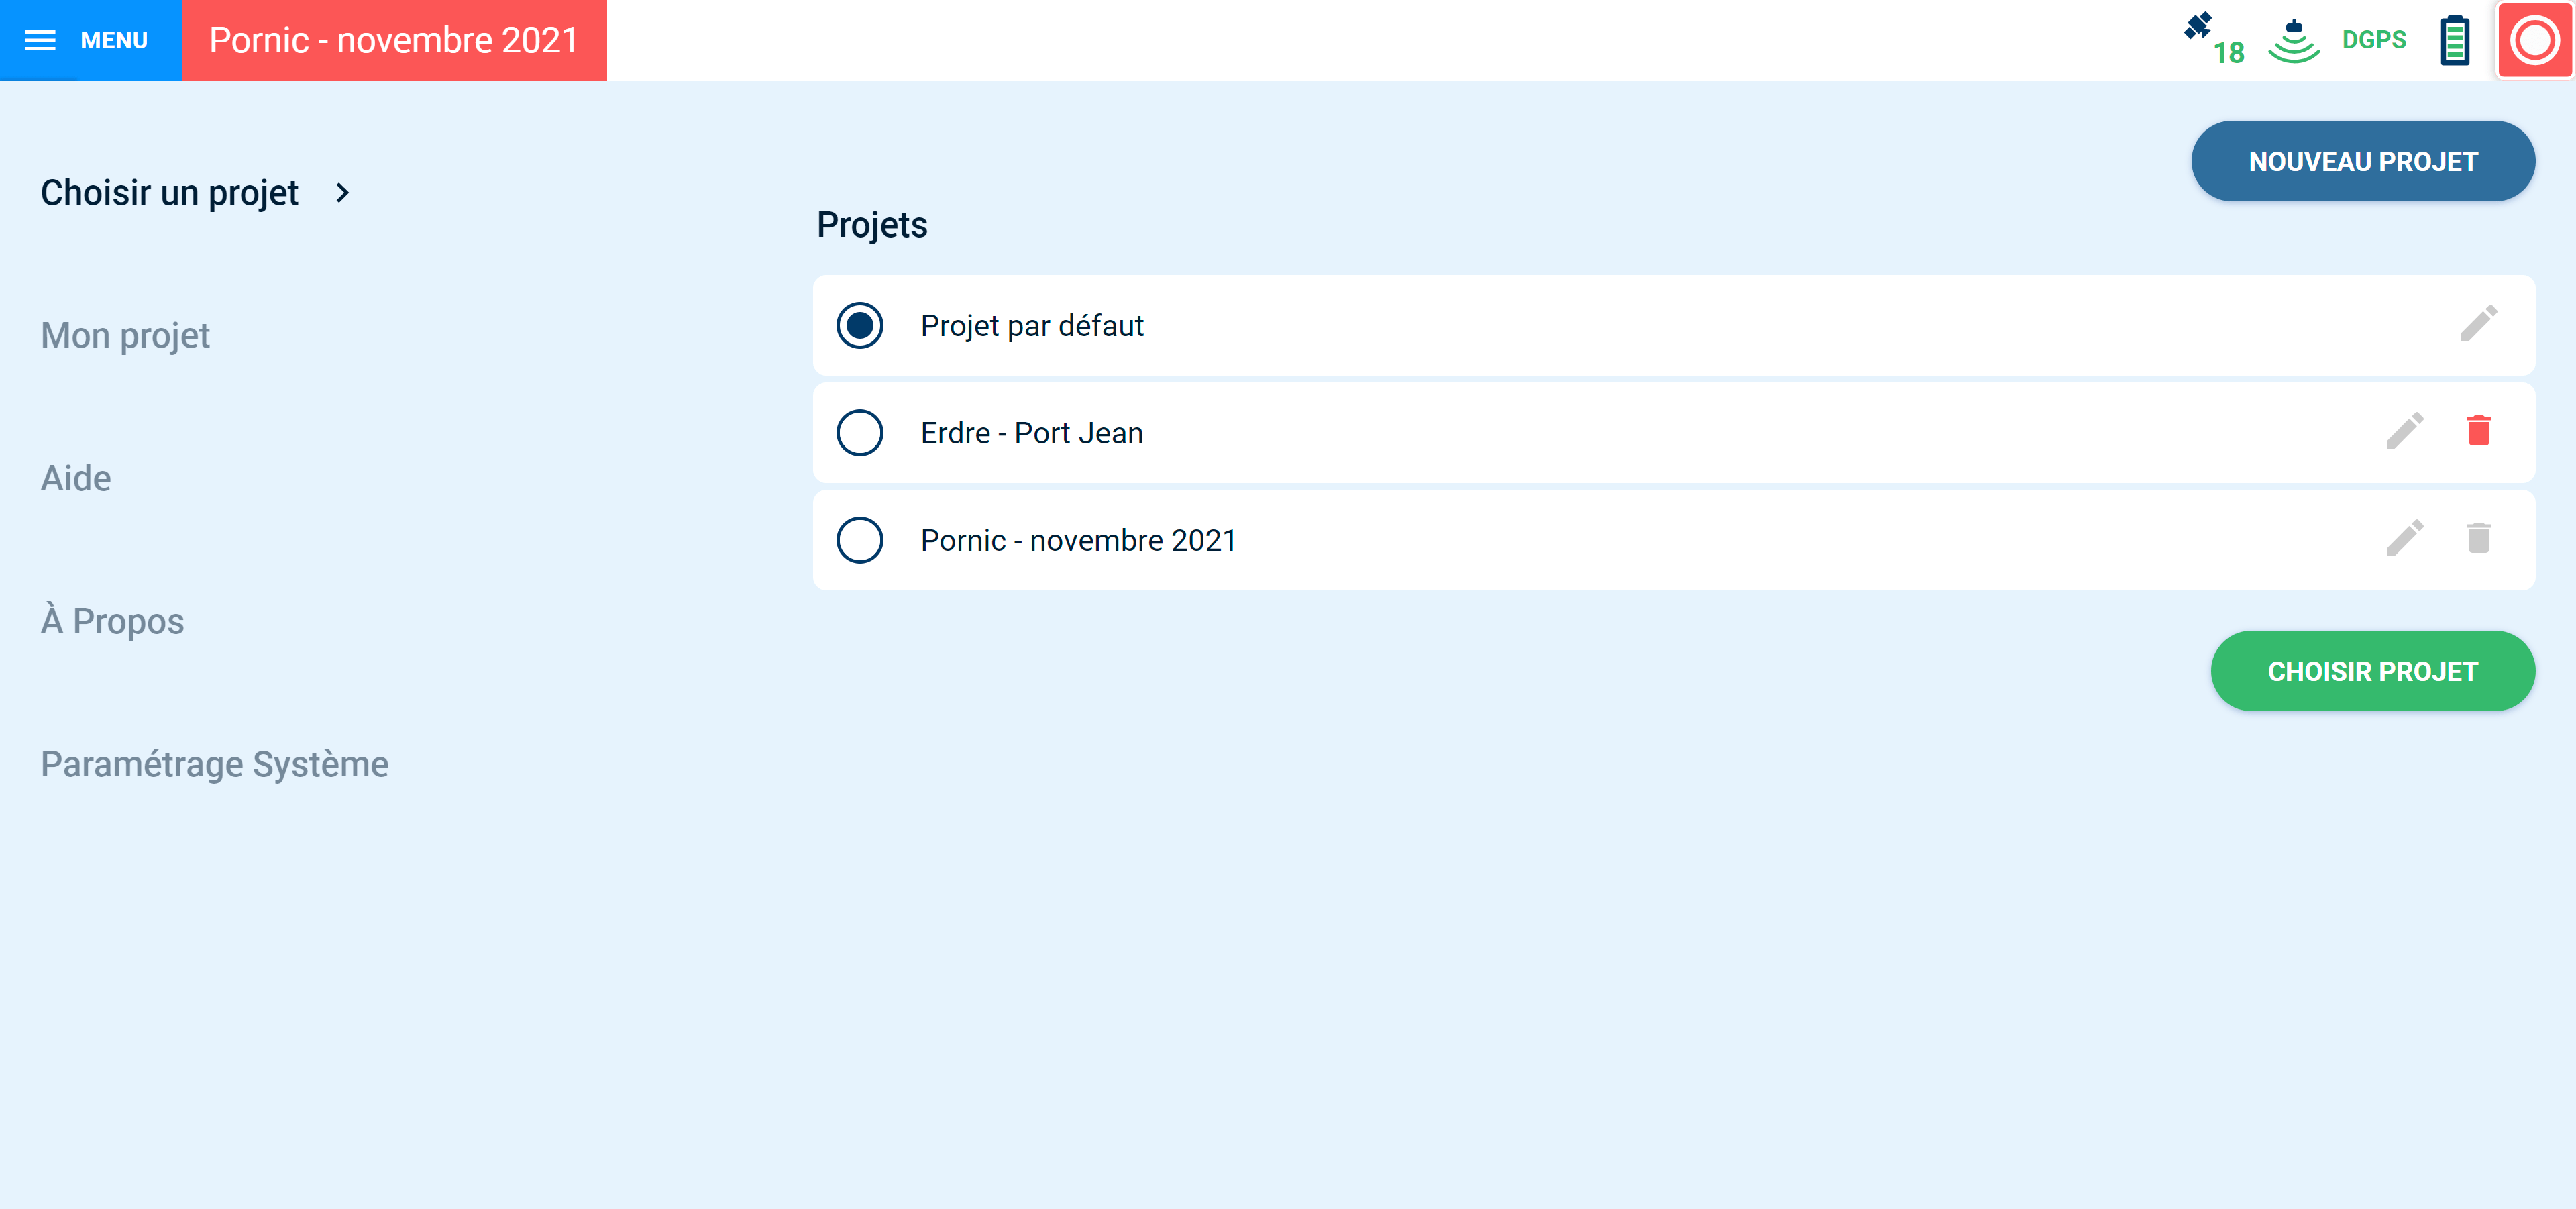The image size is (2576, 1209).
Task: Click the red record button icon
Action: (2534, 41)
